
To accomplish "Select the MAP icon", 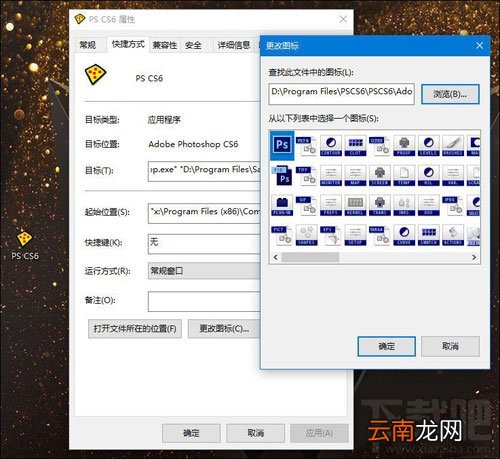I will pos(355,175).
